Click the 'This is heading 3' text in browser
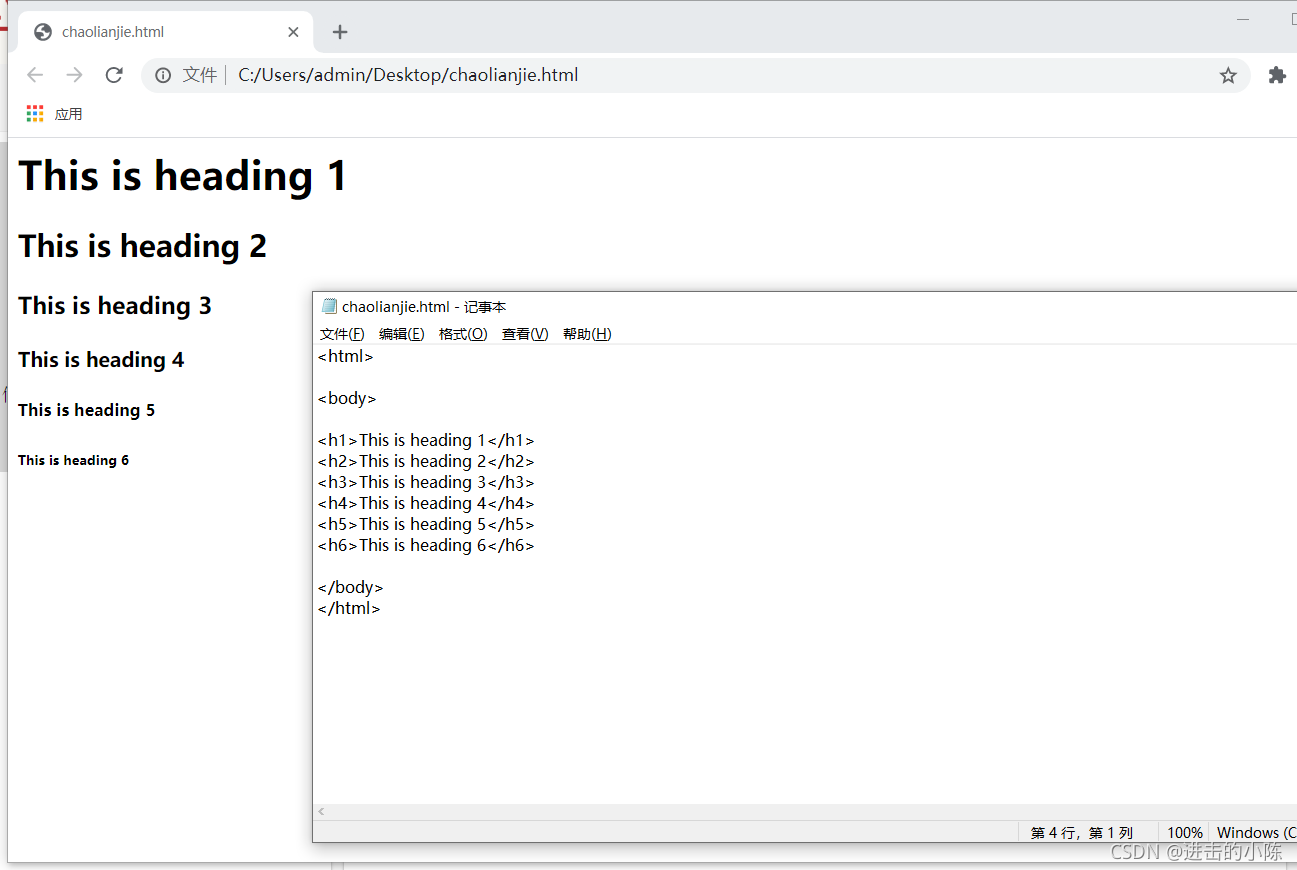Image resolution: width=1297 pixels, height=870 pixels. [x=115, y=306]
